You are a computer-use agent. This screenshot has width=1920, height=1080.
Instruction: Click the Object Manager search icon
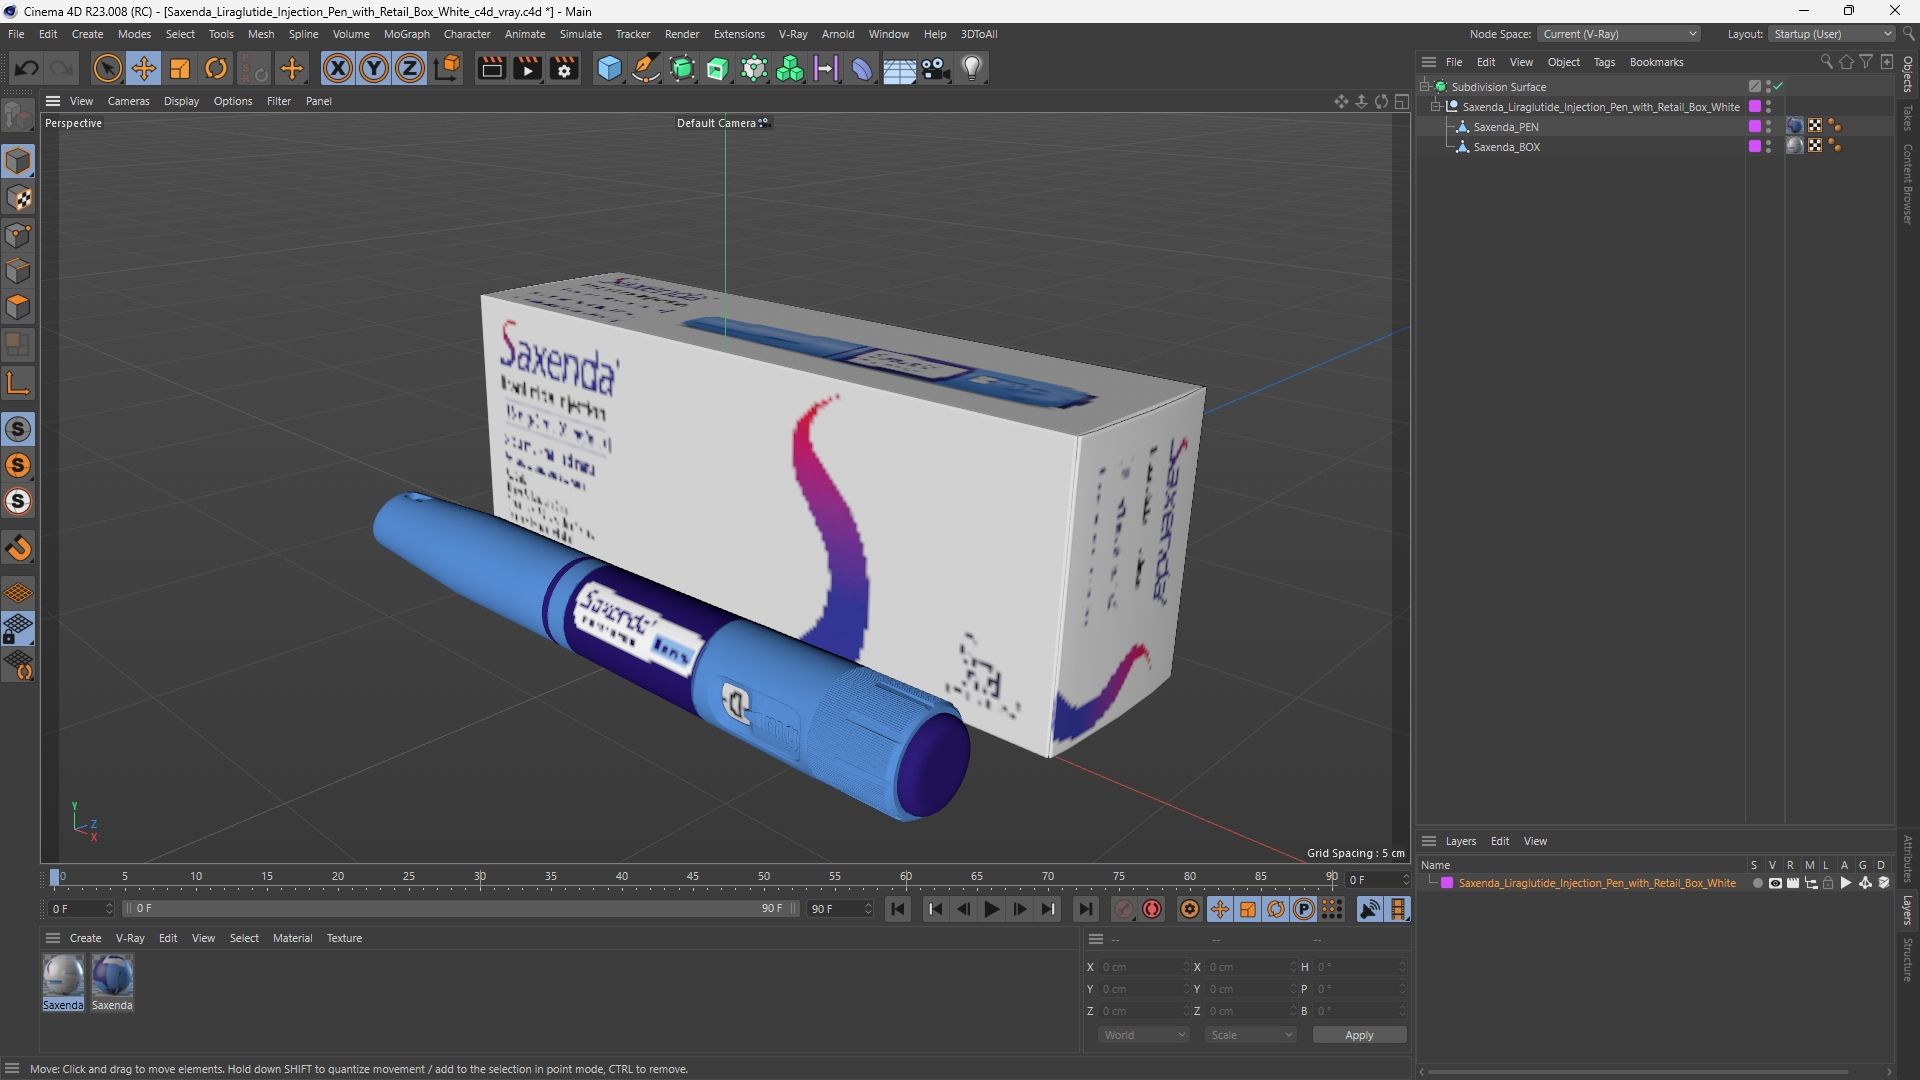point(1826,62)
